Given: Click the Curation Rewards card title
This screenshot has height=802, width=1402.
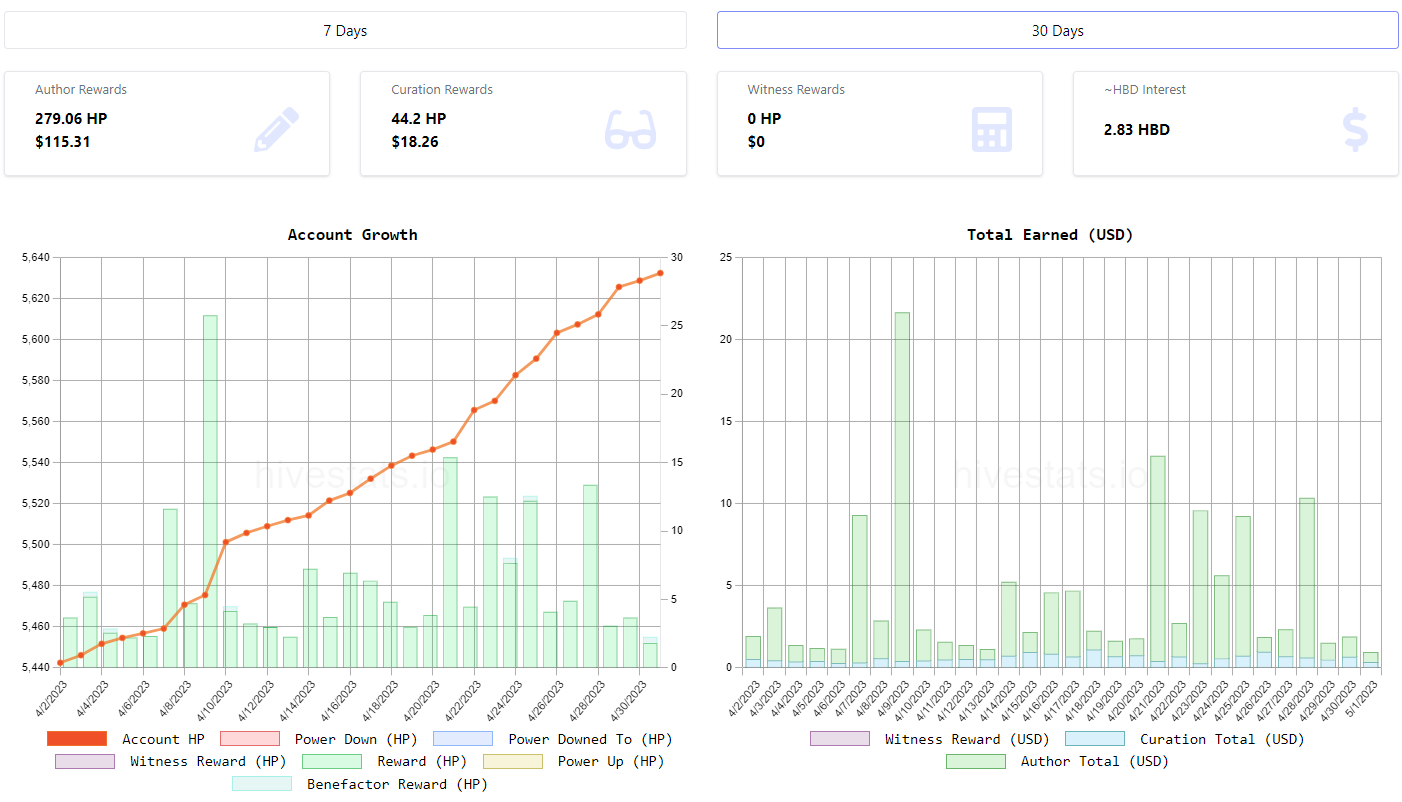Looking at the screenshot, I should [x=442, y=90].
